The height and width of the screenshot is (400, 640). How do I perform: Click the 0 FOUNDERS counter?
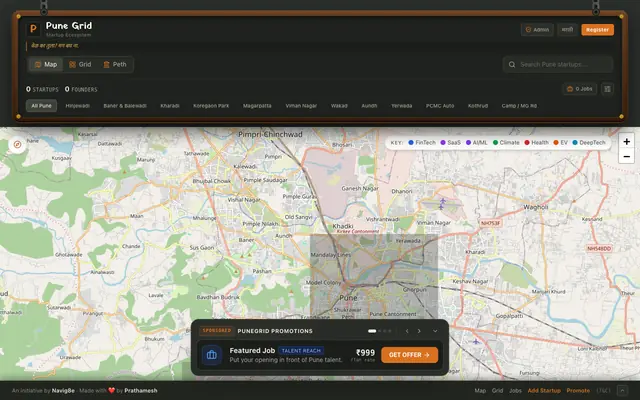pyautogui.click(x=81, y=89)
